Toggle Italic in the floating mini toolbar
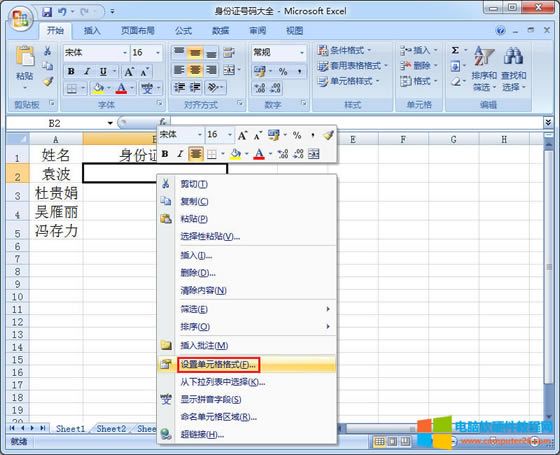 (180, 154)
